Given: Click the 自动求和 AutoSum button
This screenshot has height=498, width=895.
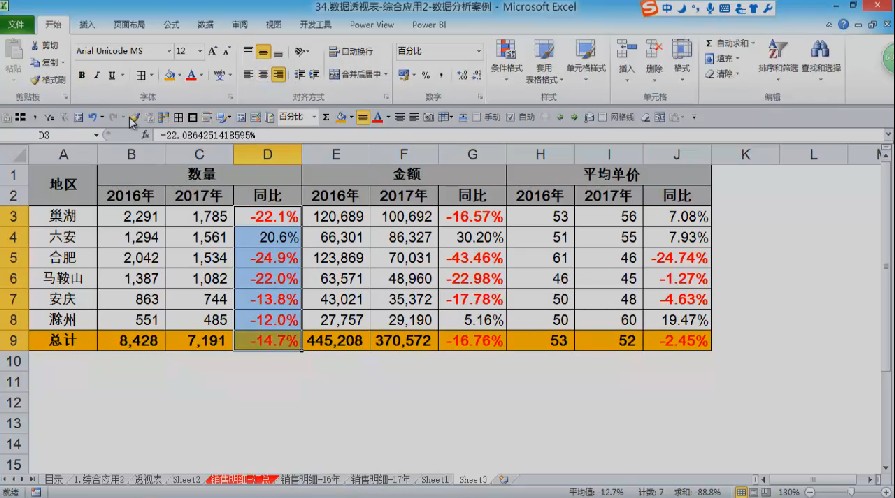Looking at the screenshot, I should click(x=729, y=43).
